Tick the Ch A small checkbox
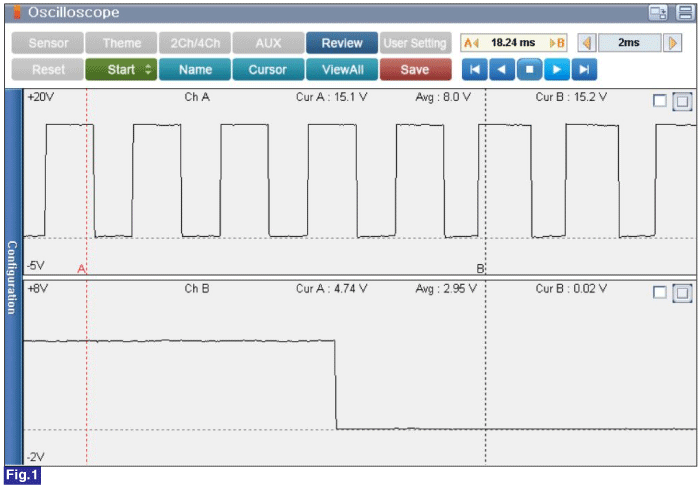Screen dimensions: 700x487 click(659, 101)
